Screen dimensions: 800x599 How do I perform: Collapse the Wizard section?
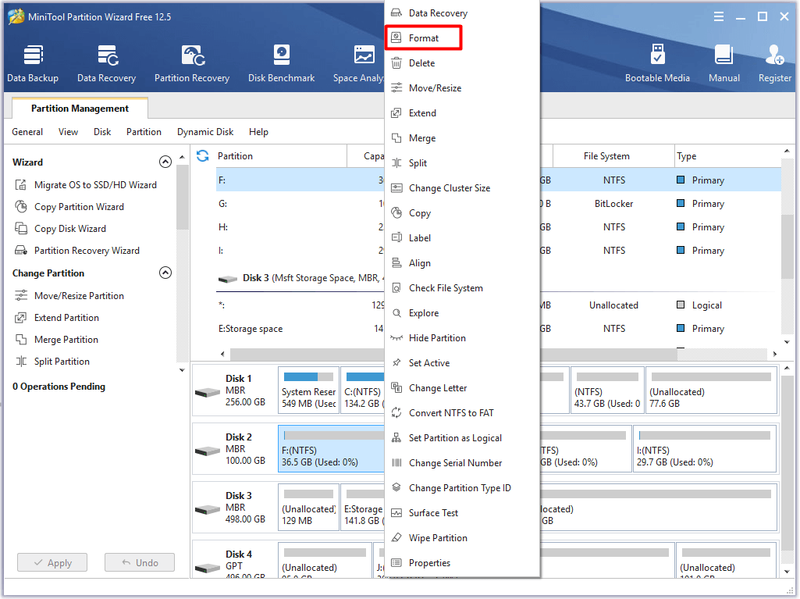click(165, 162)
